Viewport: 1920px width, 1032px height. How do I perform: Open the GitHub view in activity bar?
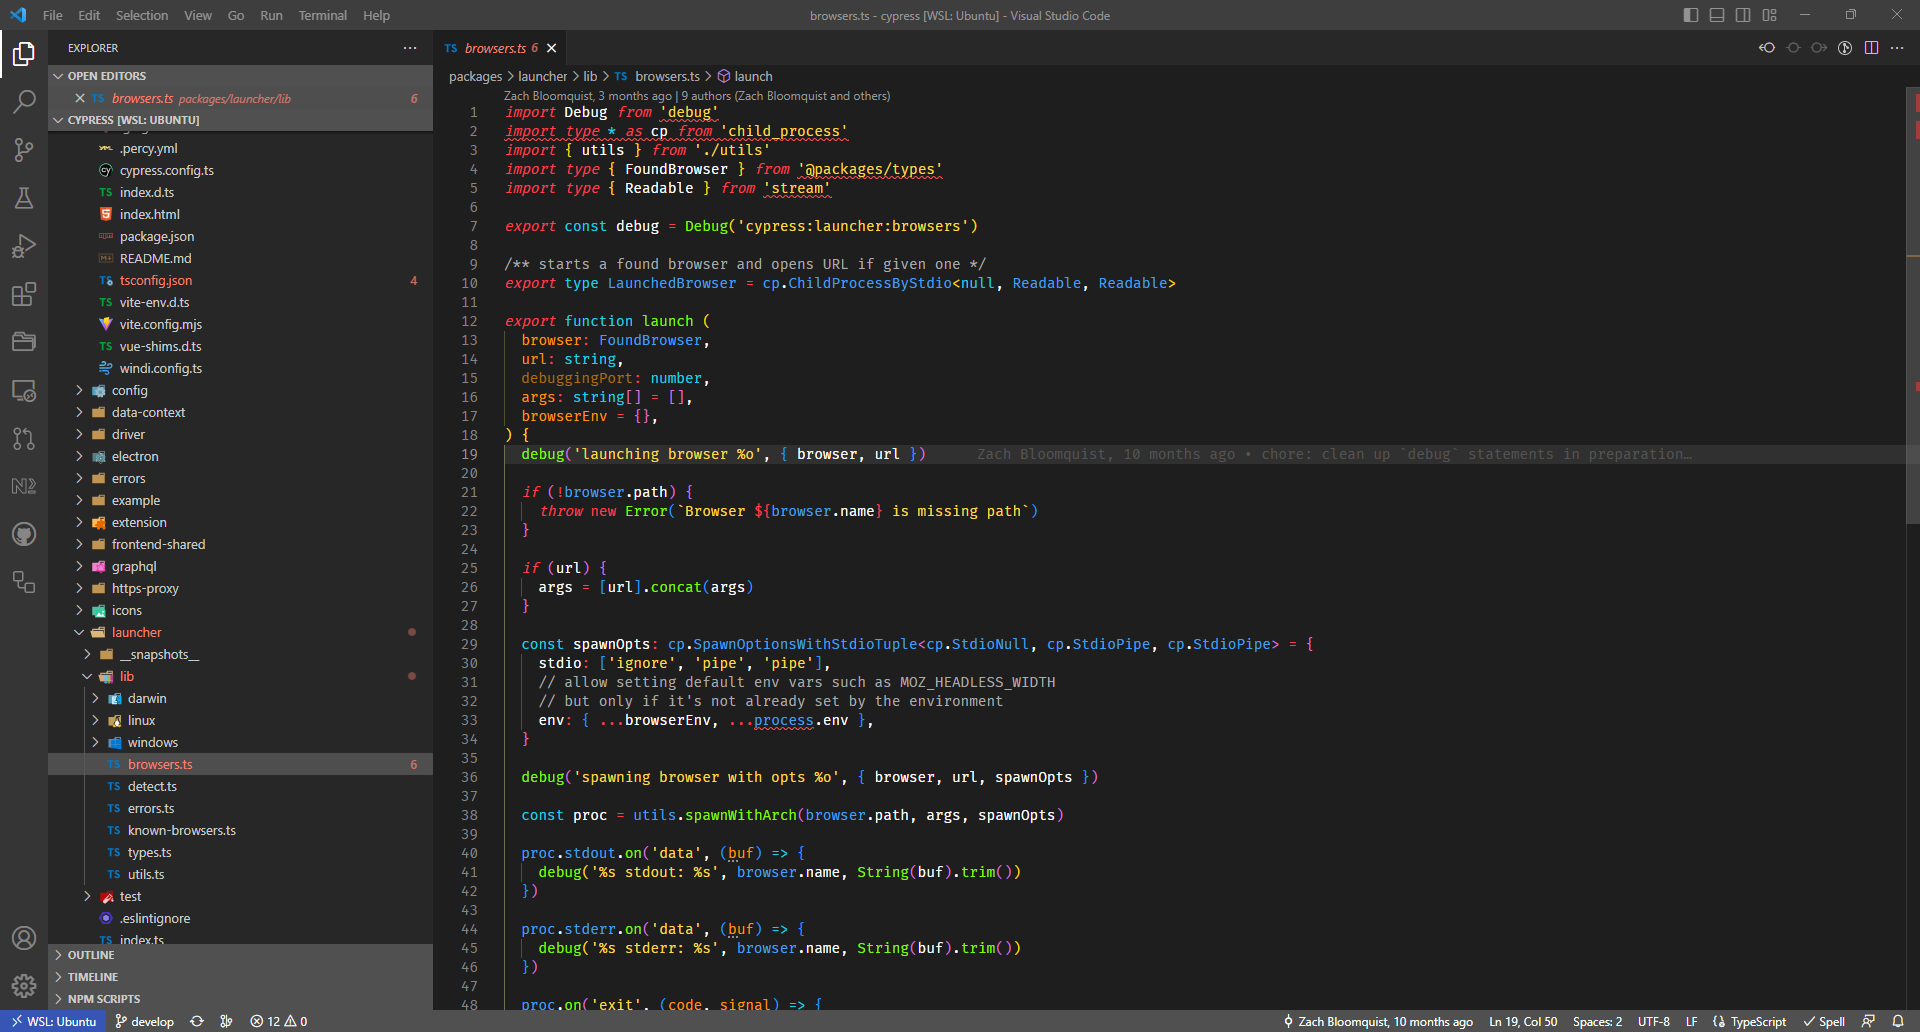pos(24,534)
